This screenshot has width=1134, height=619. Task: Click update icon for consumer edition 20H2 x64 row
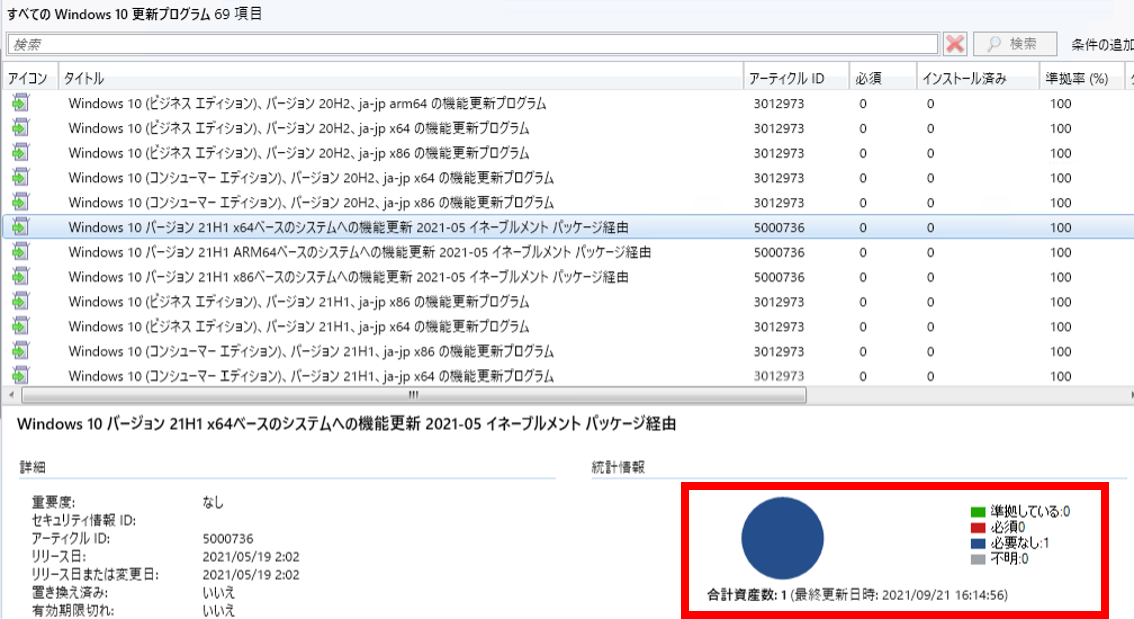(x=20, y=178)
